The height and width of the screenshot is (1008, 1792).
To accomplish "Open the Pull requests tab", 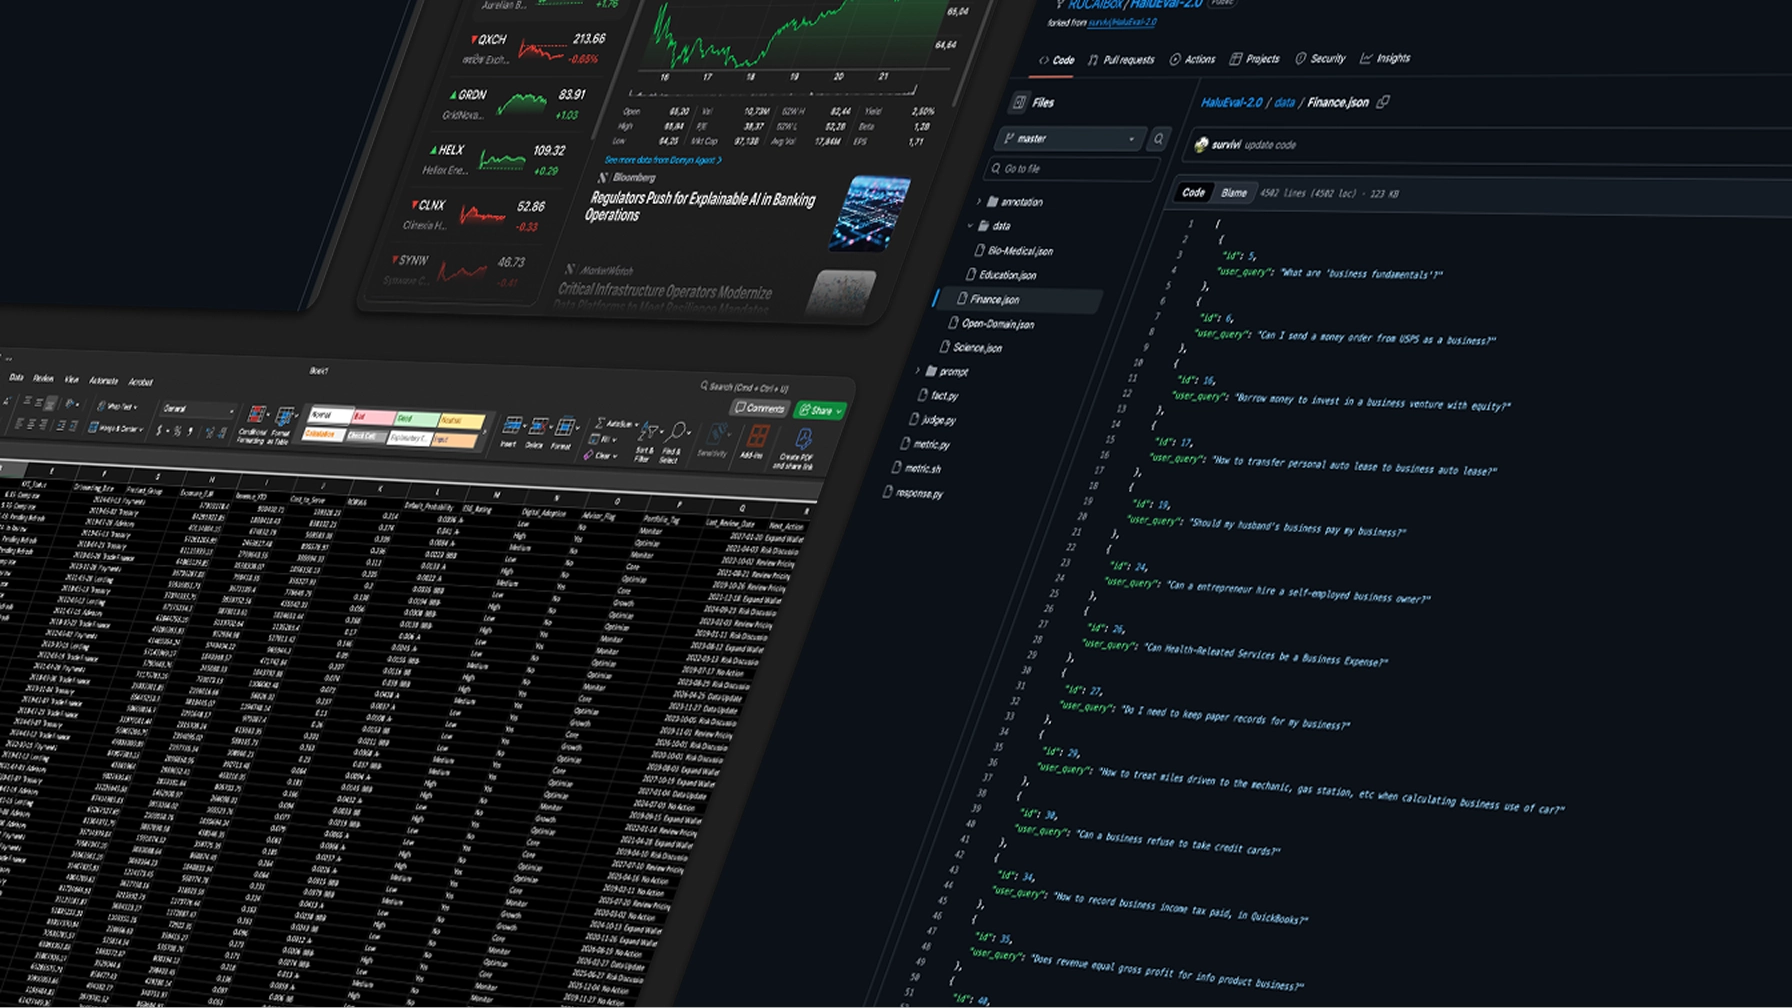I will tap(1121, 60).
